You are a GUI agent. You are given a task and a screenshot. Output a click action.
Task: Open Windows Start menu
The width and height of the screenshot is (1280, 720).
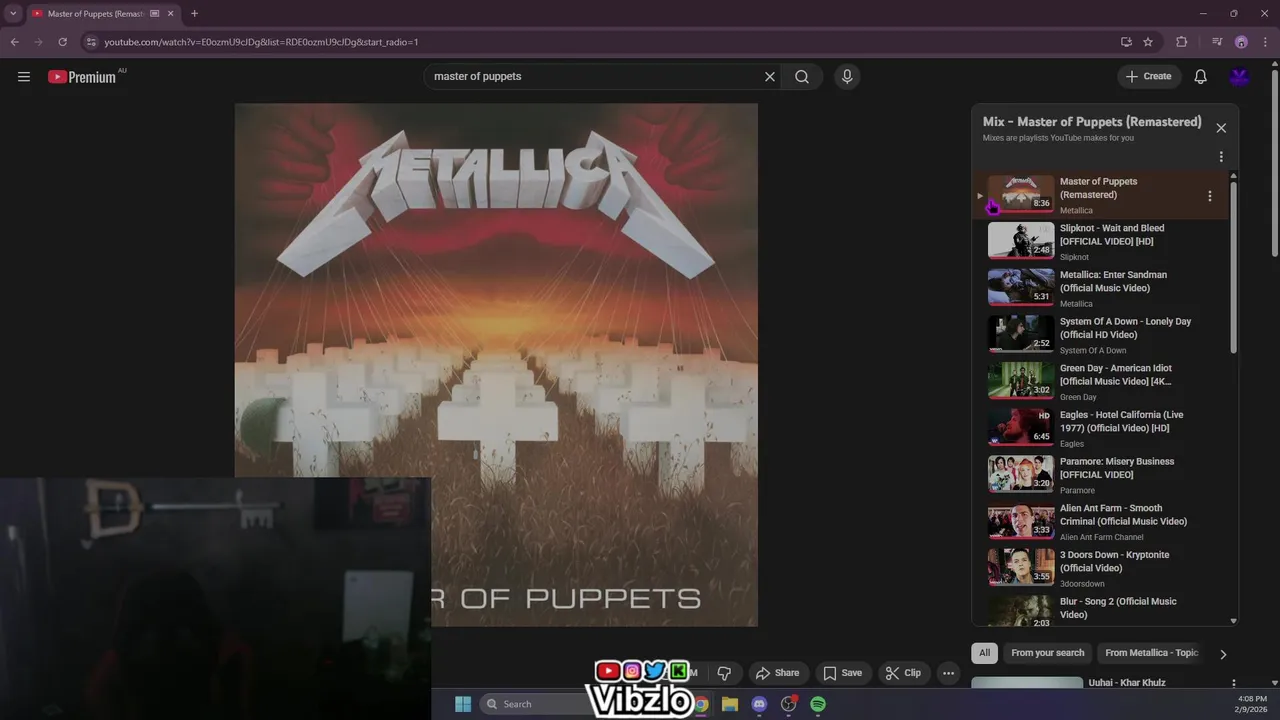[x=463, y=704]
